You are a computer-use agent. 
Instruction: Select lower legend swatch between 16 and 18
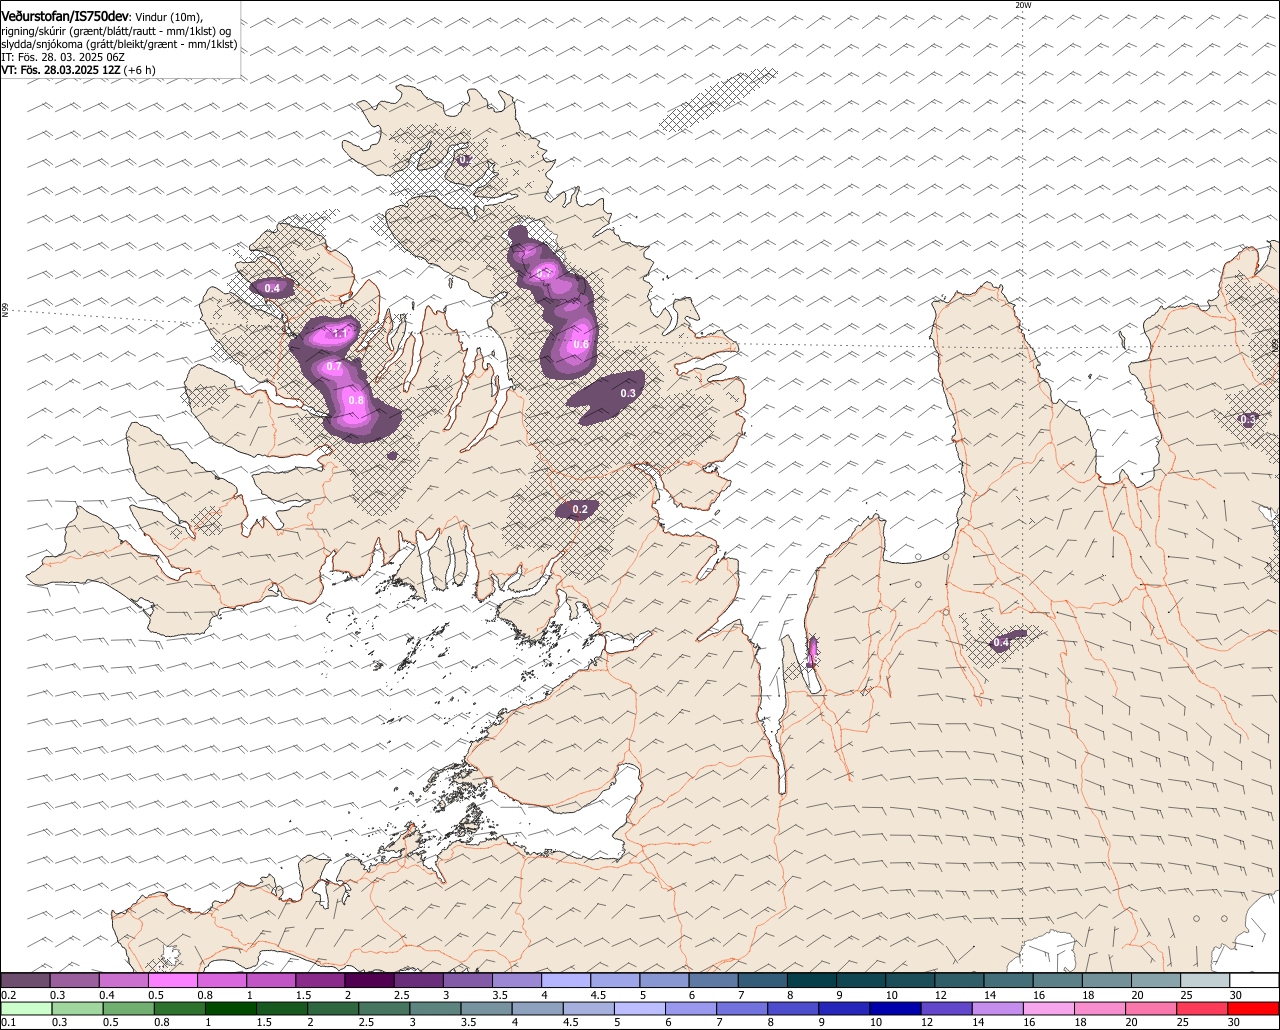(x=1051, y=1009)
